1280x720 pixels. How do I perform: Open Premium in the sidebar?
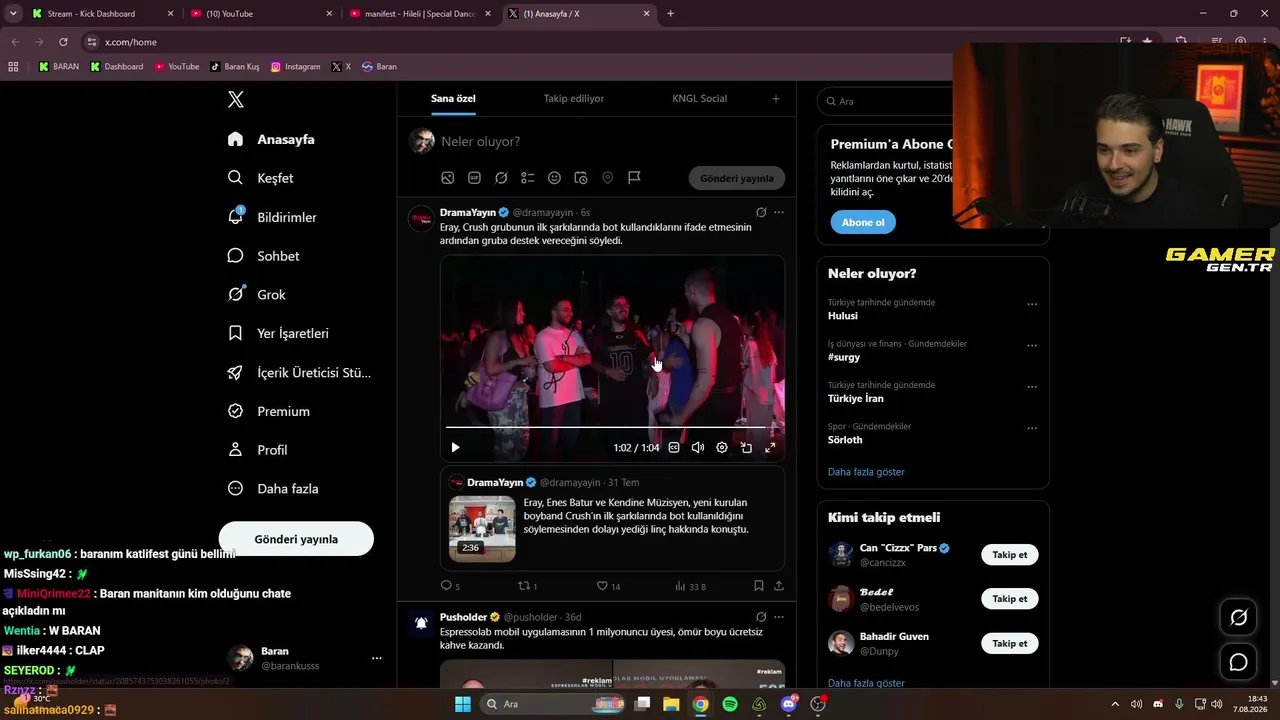pyautogui.click(x=268, y=411)
